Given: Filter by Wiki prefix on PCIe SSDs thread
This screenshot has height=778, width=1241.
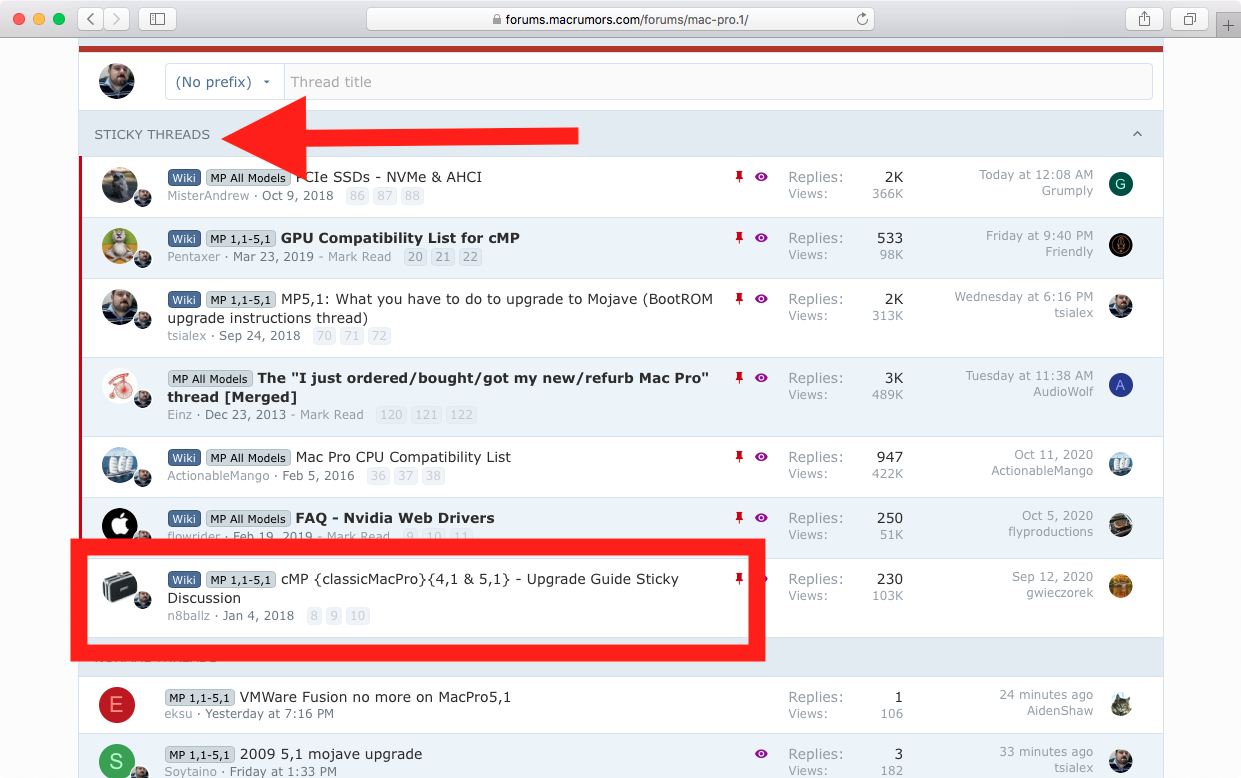Looking at the screenshot, I should [x=184, y=178].
